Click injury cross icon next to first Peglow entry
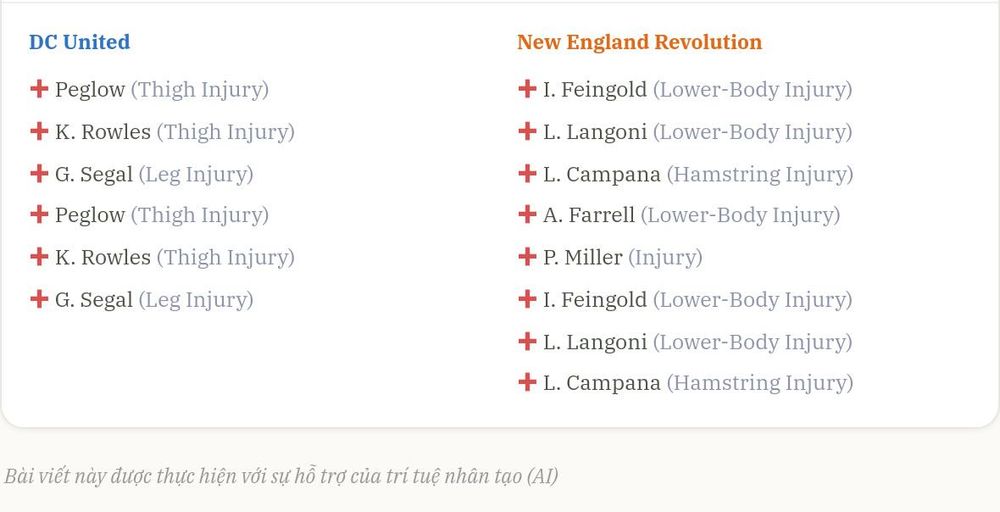Viewport: 1000px width, 512px height. pyautogui.click(x=39, y=89)
